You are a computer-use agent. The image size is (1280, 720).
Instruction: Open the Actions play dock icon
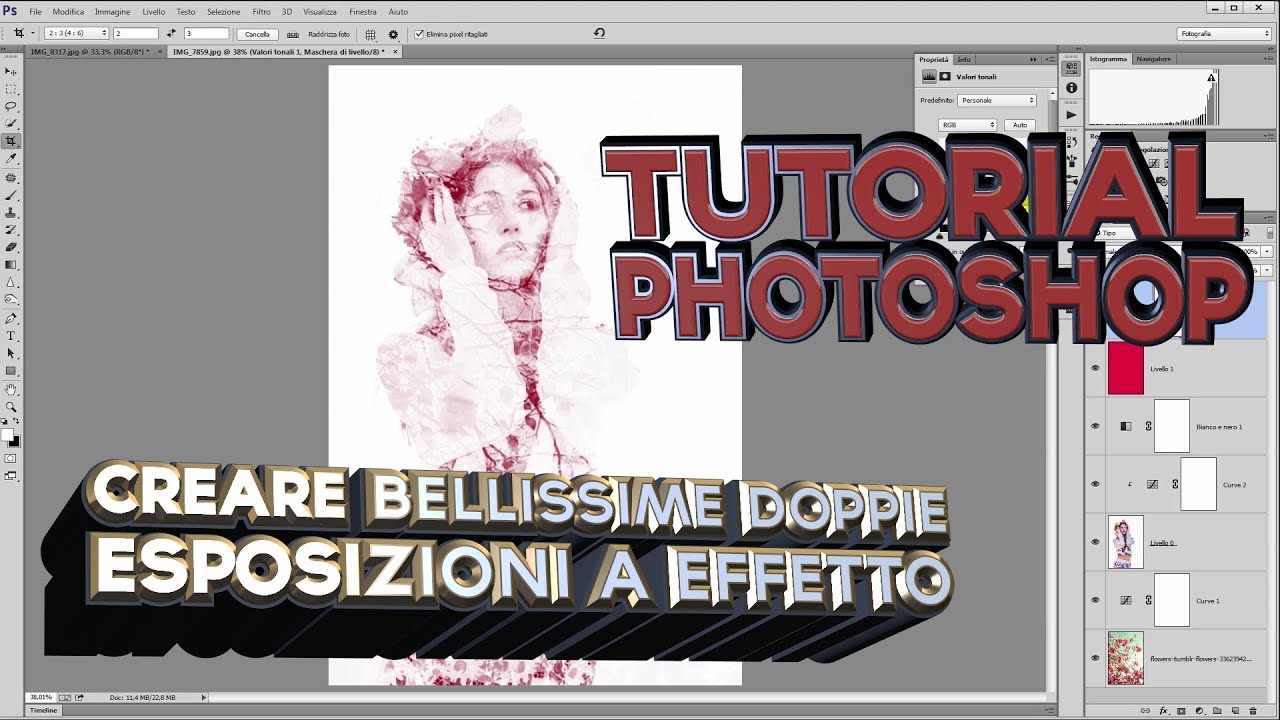[1071, 114]
